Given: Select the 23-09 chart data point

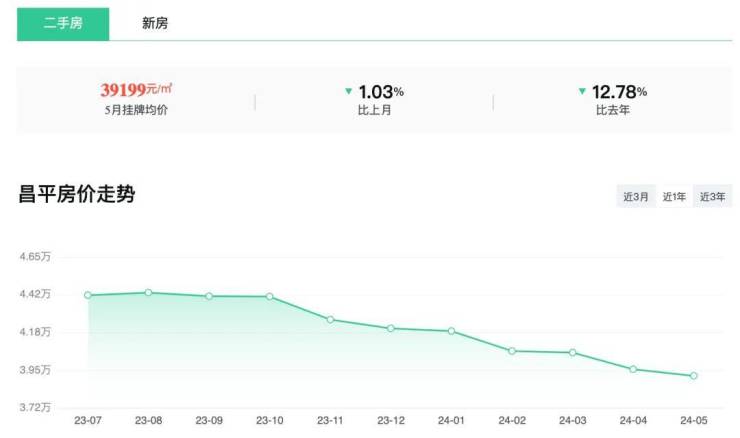Looking at the screenshot, I should coord(209,296).
